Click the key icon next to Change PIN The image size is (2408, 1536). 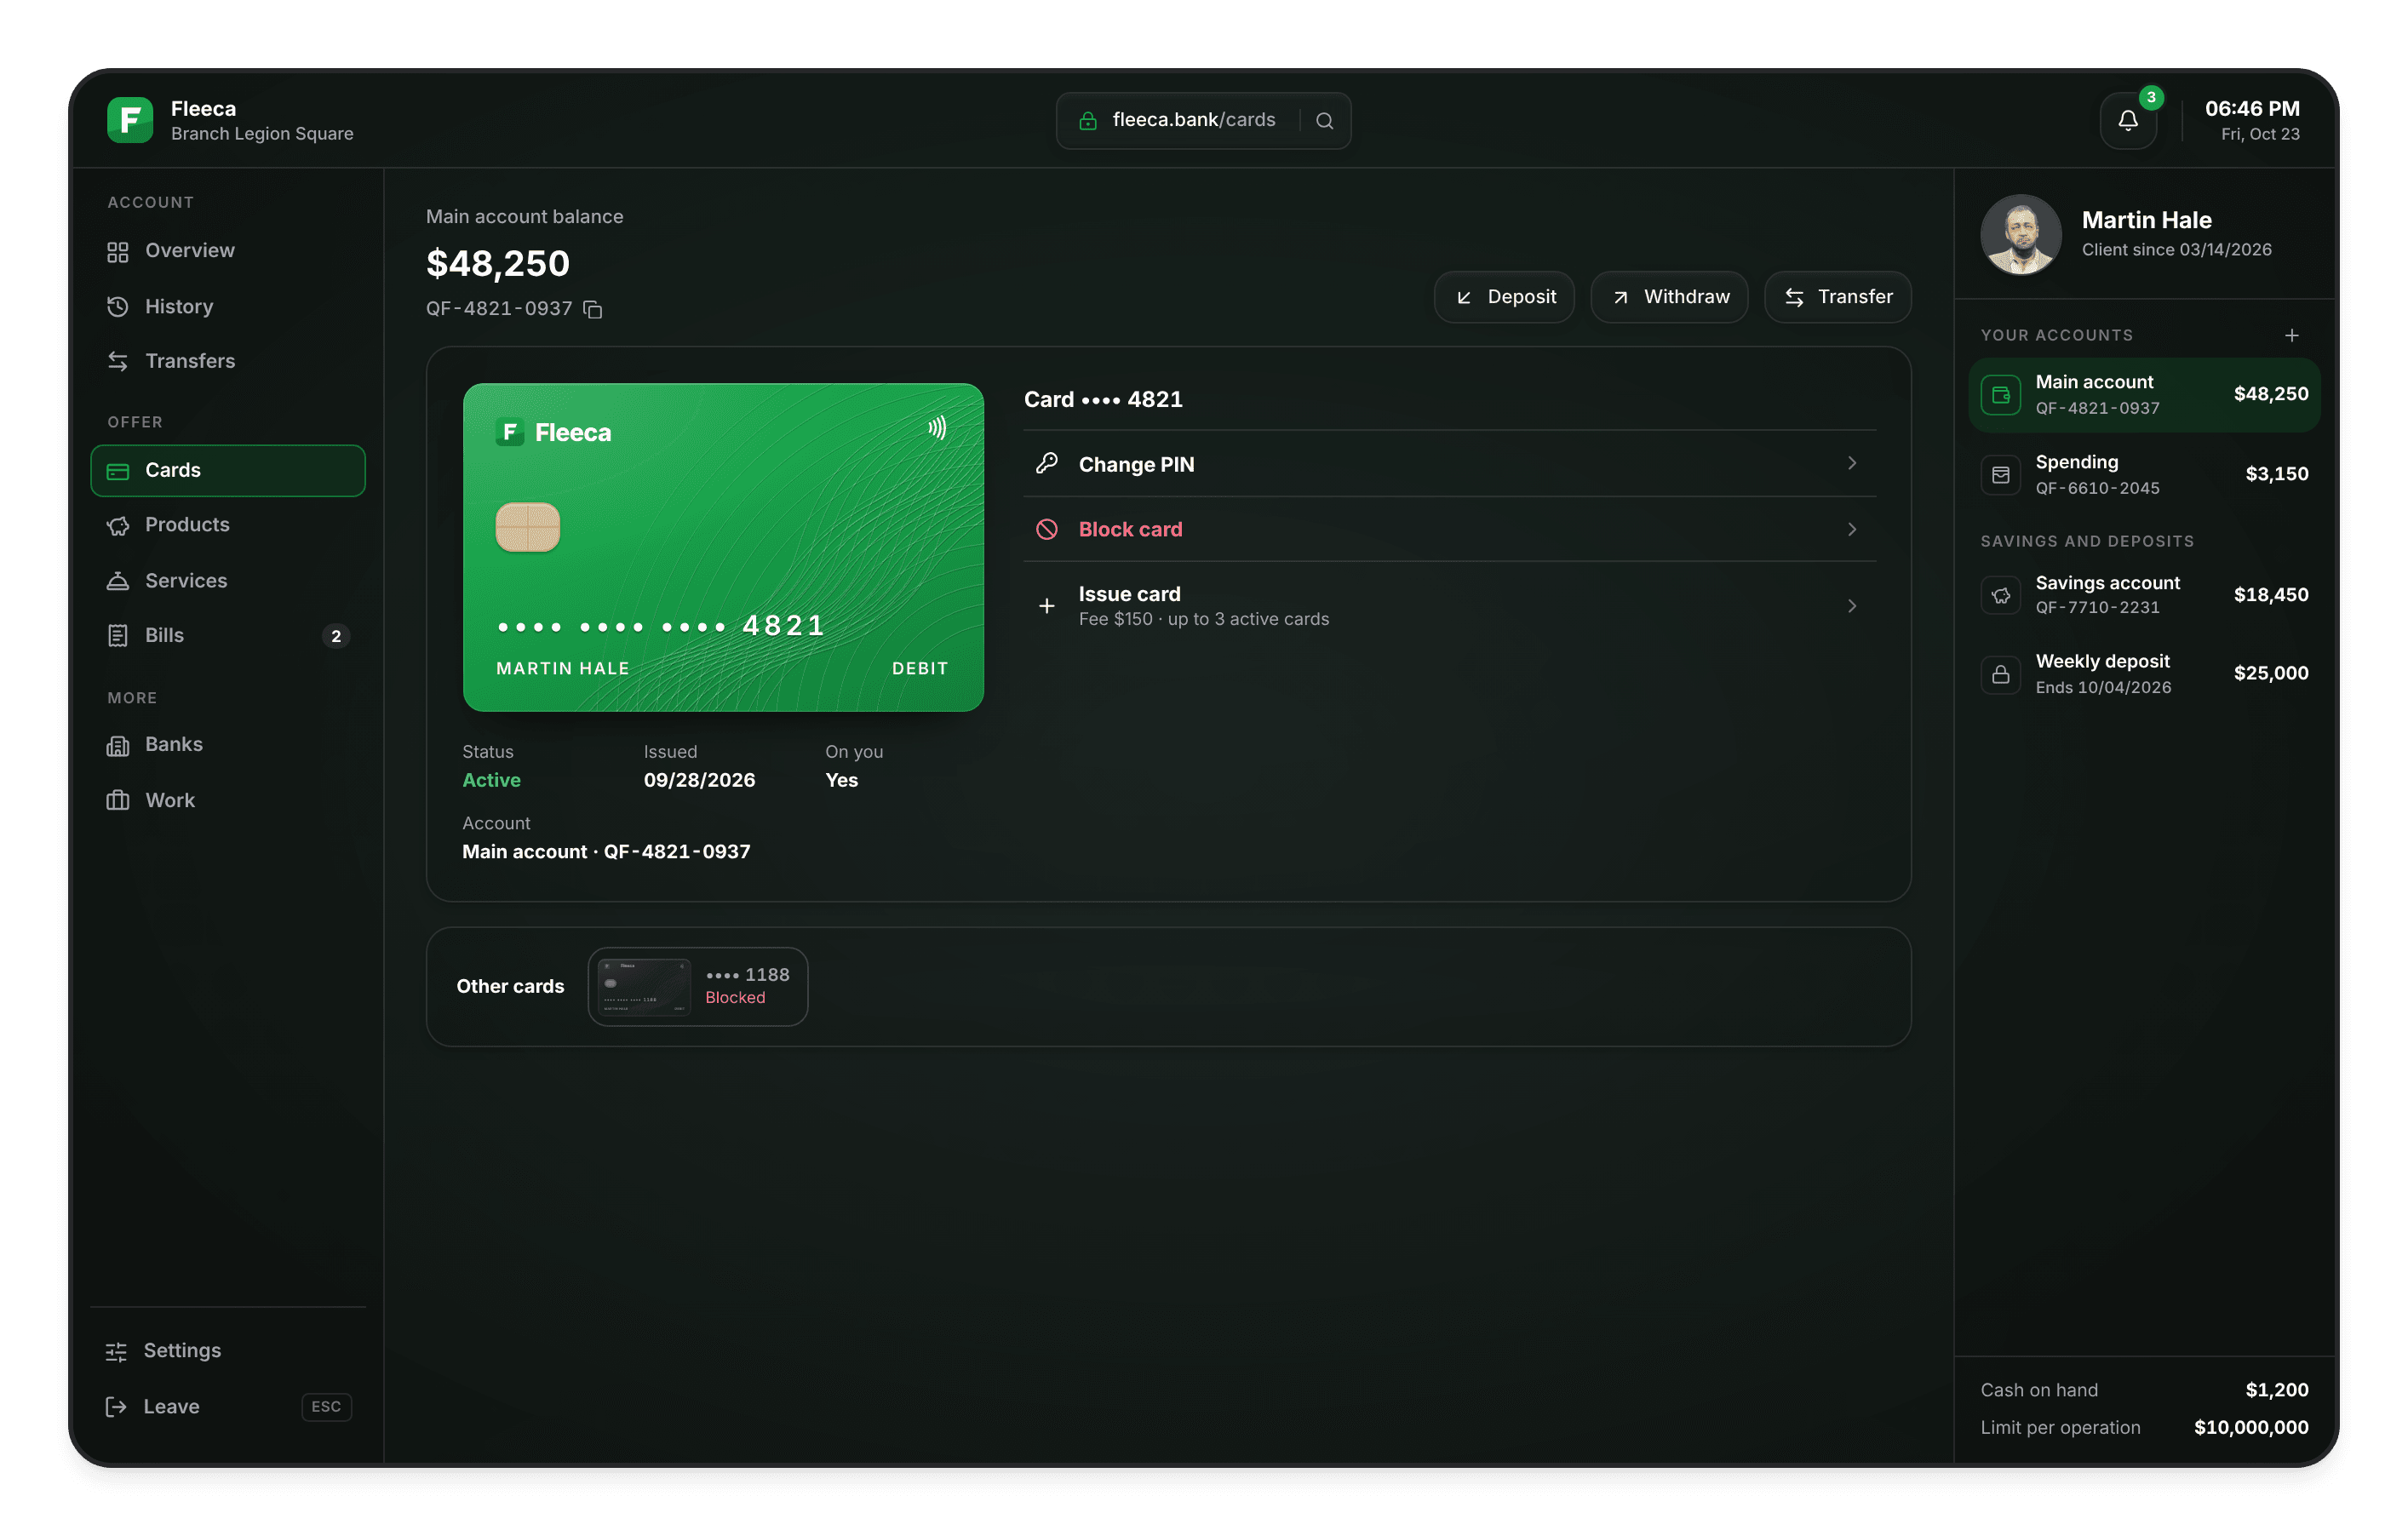click(x=1046, y=463)
